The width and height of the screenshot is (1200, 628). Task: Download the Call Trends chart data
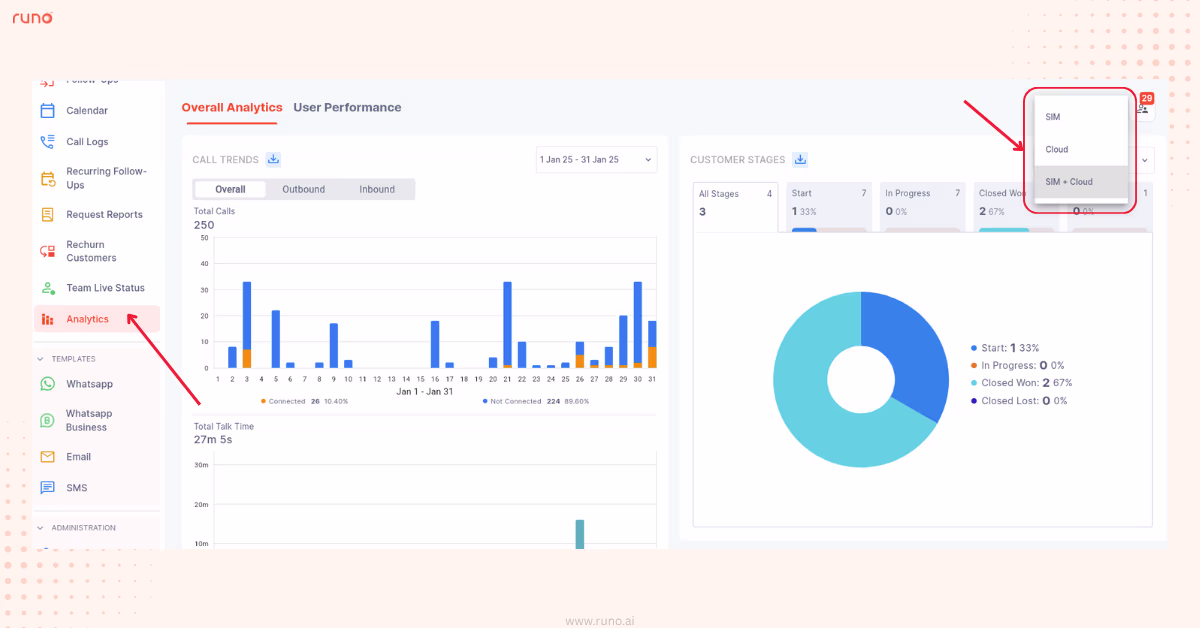[x=273, y=160]
